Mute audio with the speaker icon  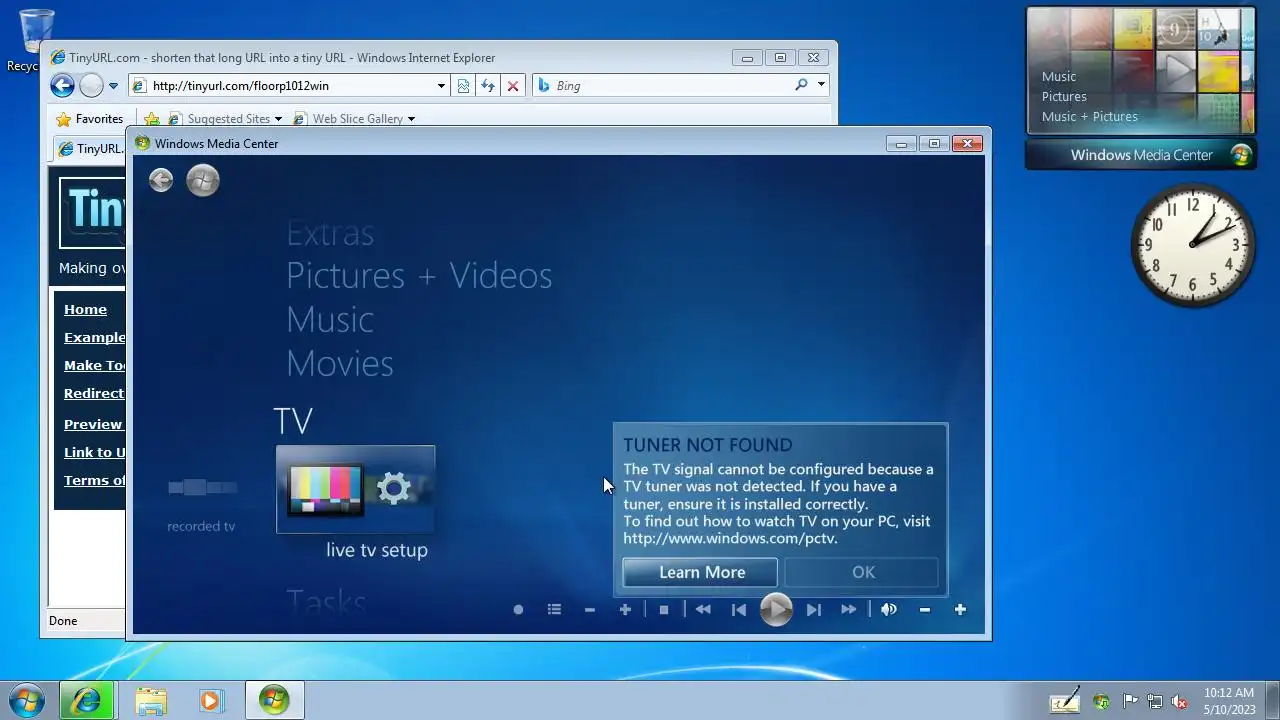(889, 609)
